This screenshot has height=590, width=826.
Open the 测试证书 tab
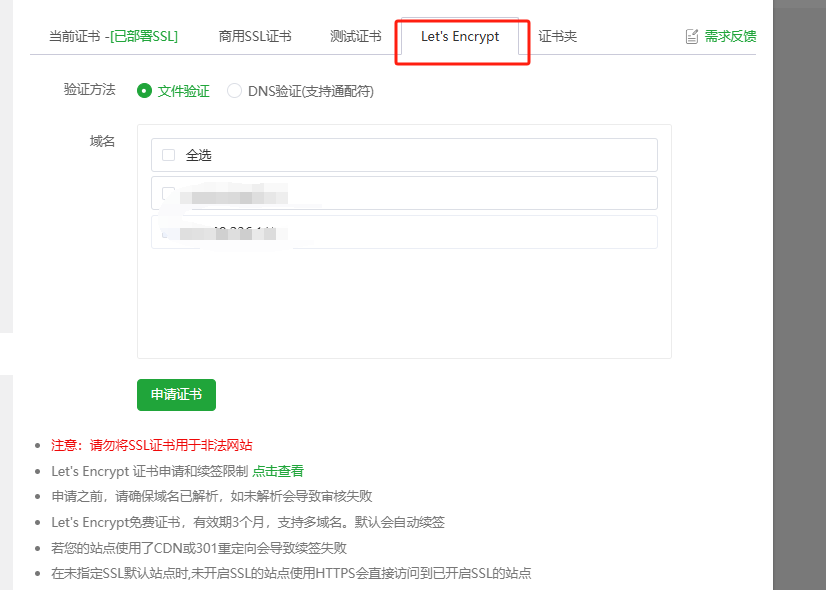356,36
